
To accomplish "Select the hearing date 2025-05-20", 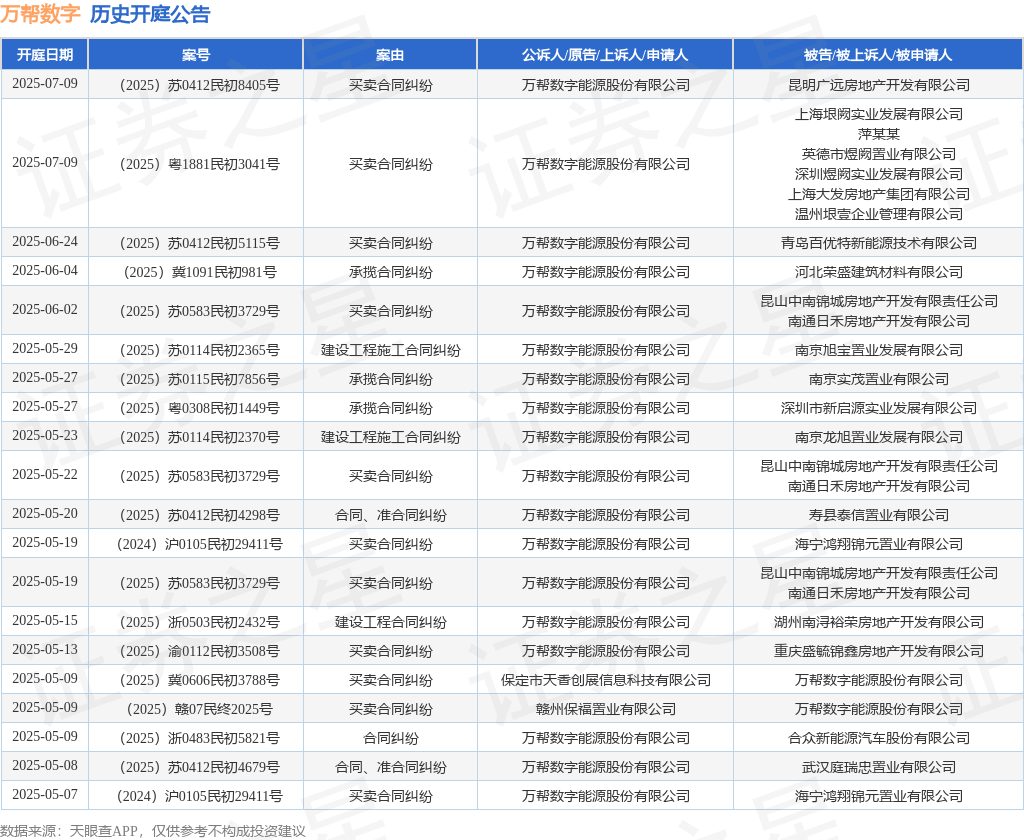I will pyautogui.click(x=44, y=514).
